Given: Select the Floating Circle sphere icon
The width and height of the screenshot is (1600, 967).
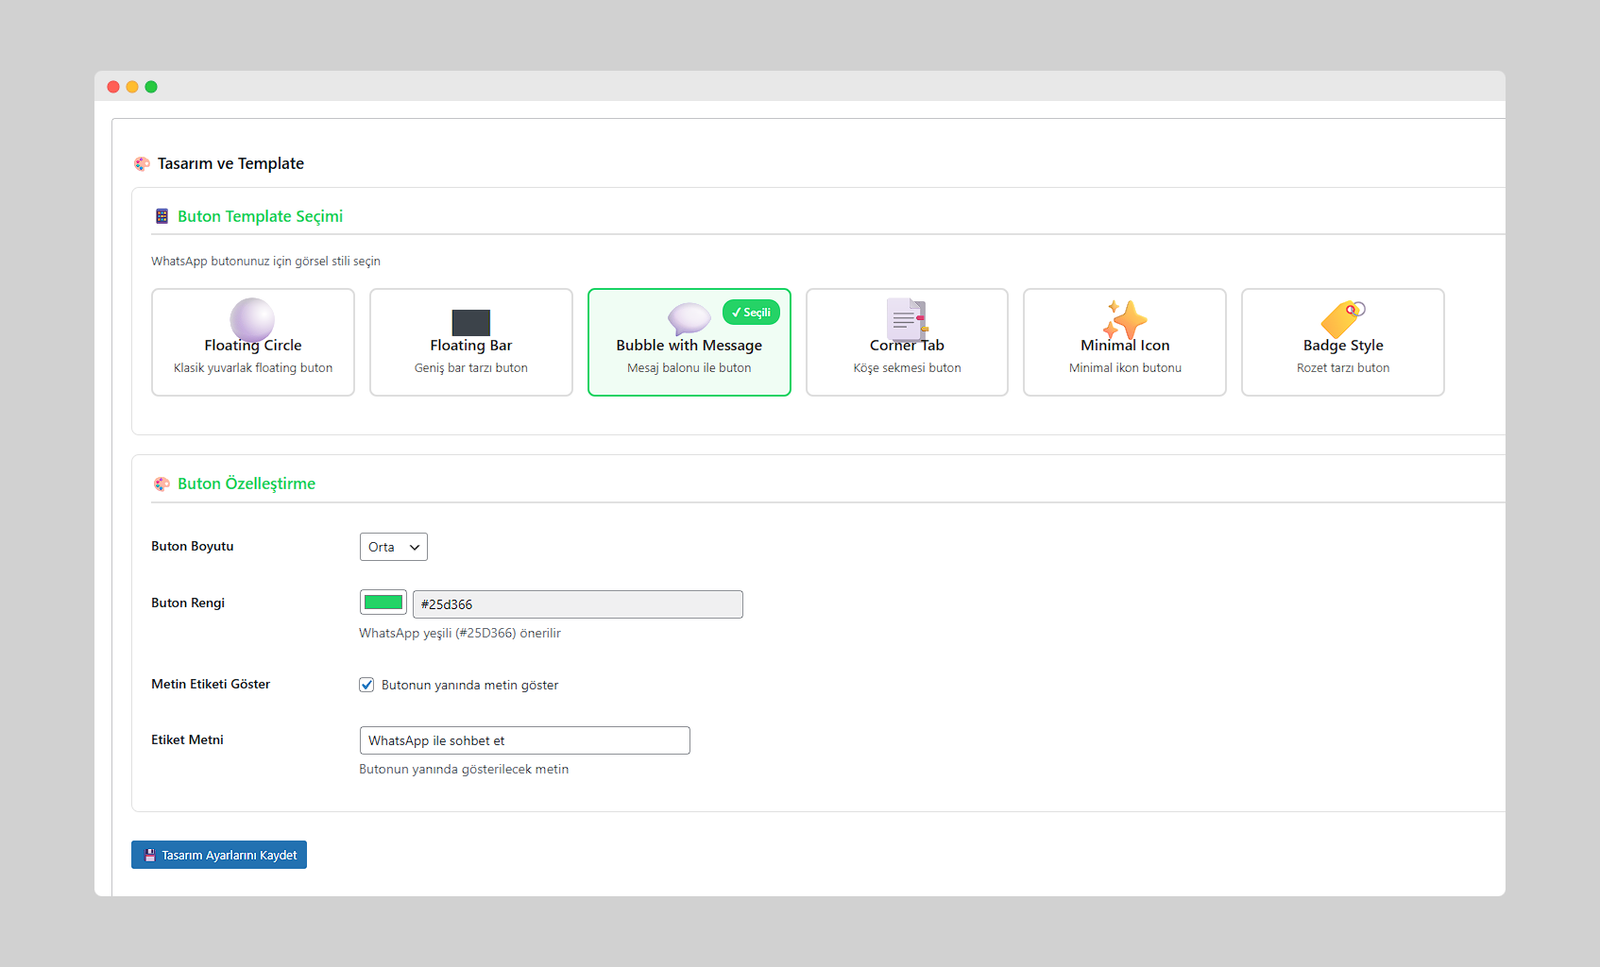Looking at the screenshot, I should (x=252, y=319).
